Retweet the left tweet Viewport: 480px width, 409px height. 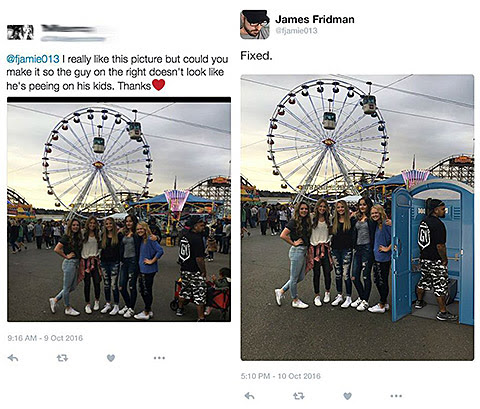[62, 358]
